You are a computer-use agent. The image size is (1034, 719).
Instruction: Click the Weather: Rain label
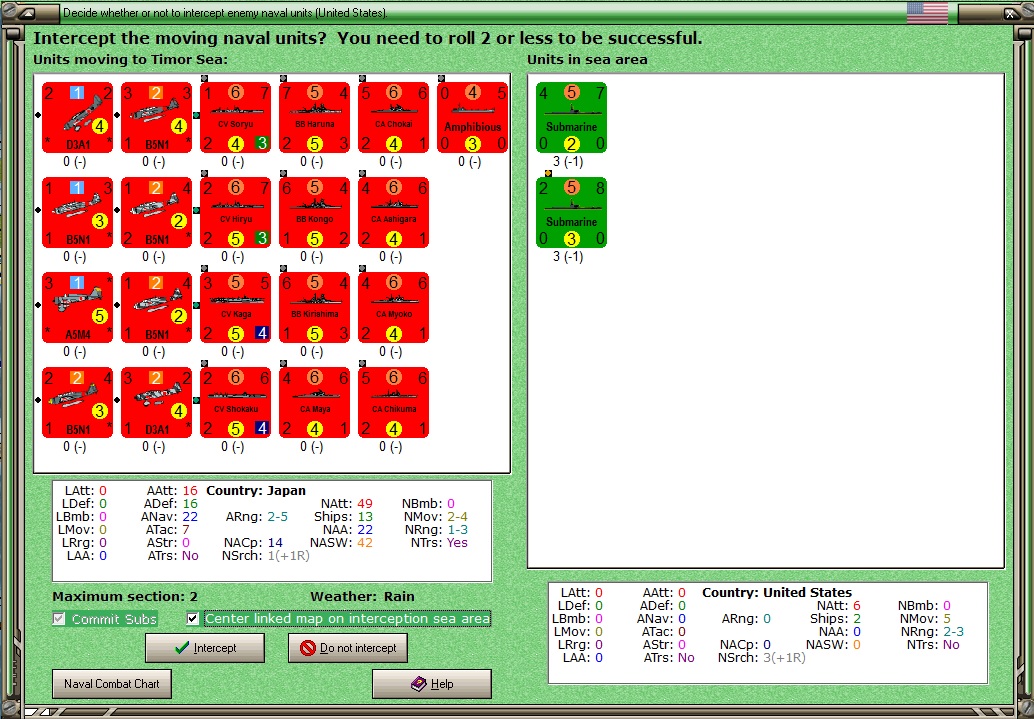click(362, 596)
